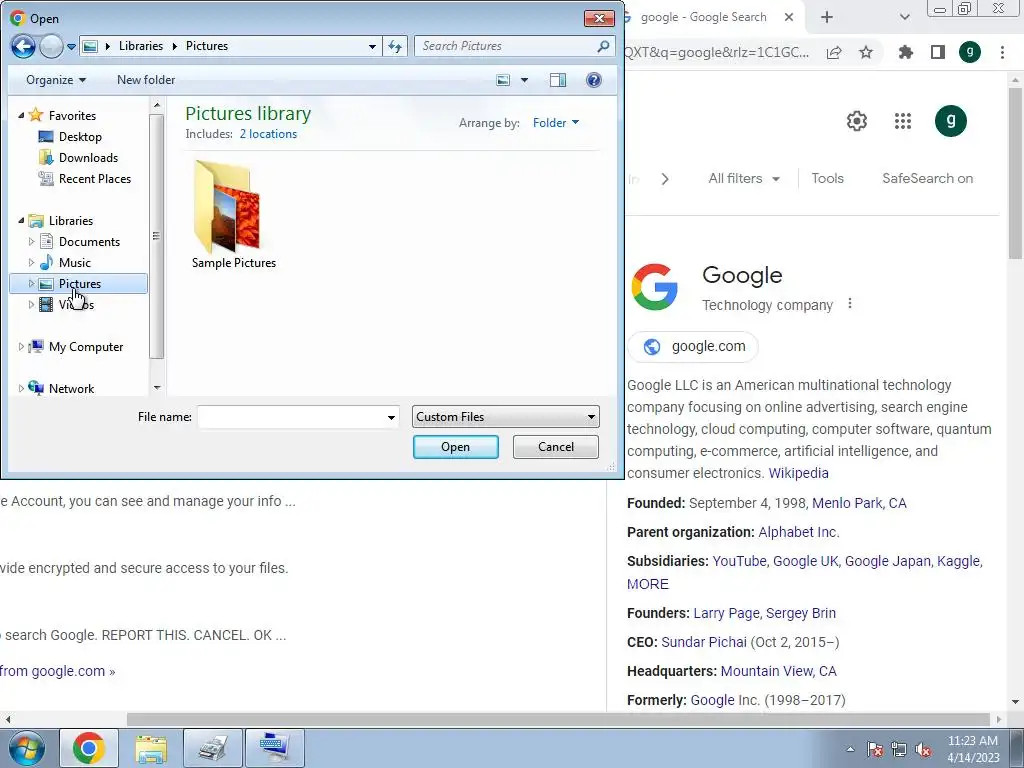Image resolution: width=1024 pixels, height=768 pixels.
Task: Open file type Custom Files dropdown
Action: click(505, 417)
